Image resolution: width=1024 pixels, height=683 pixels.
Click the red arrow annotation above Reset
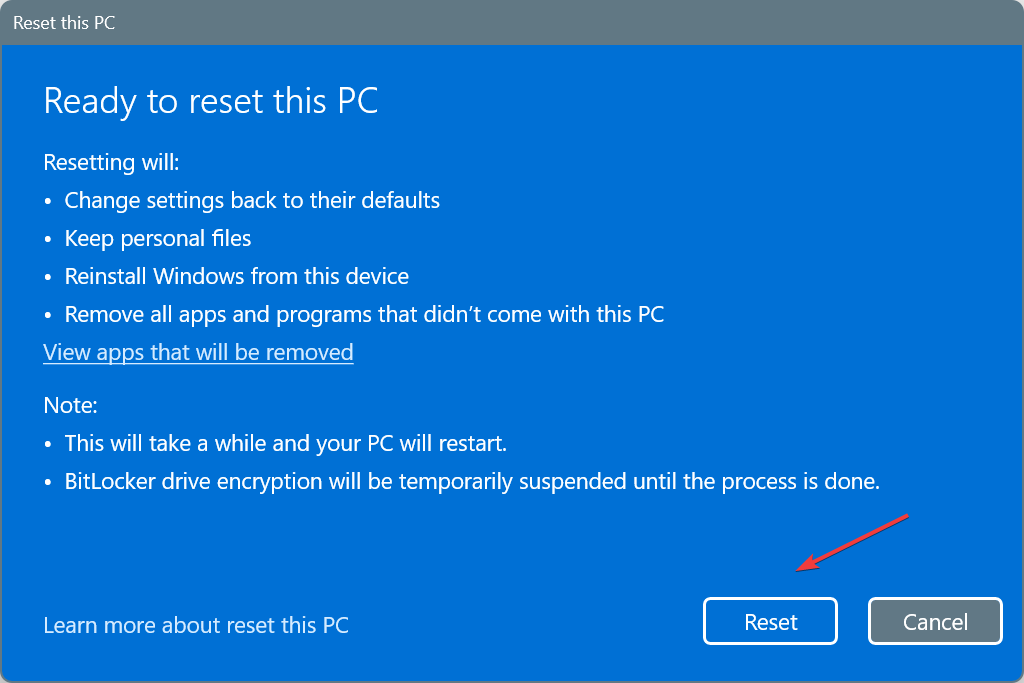[x=852, y=543]
